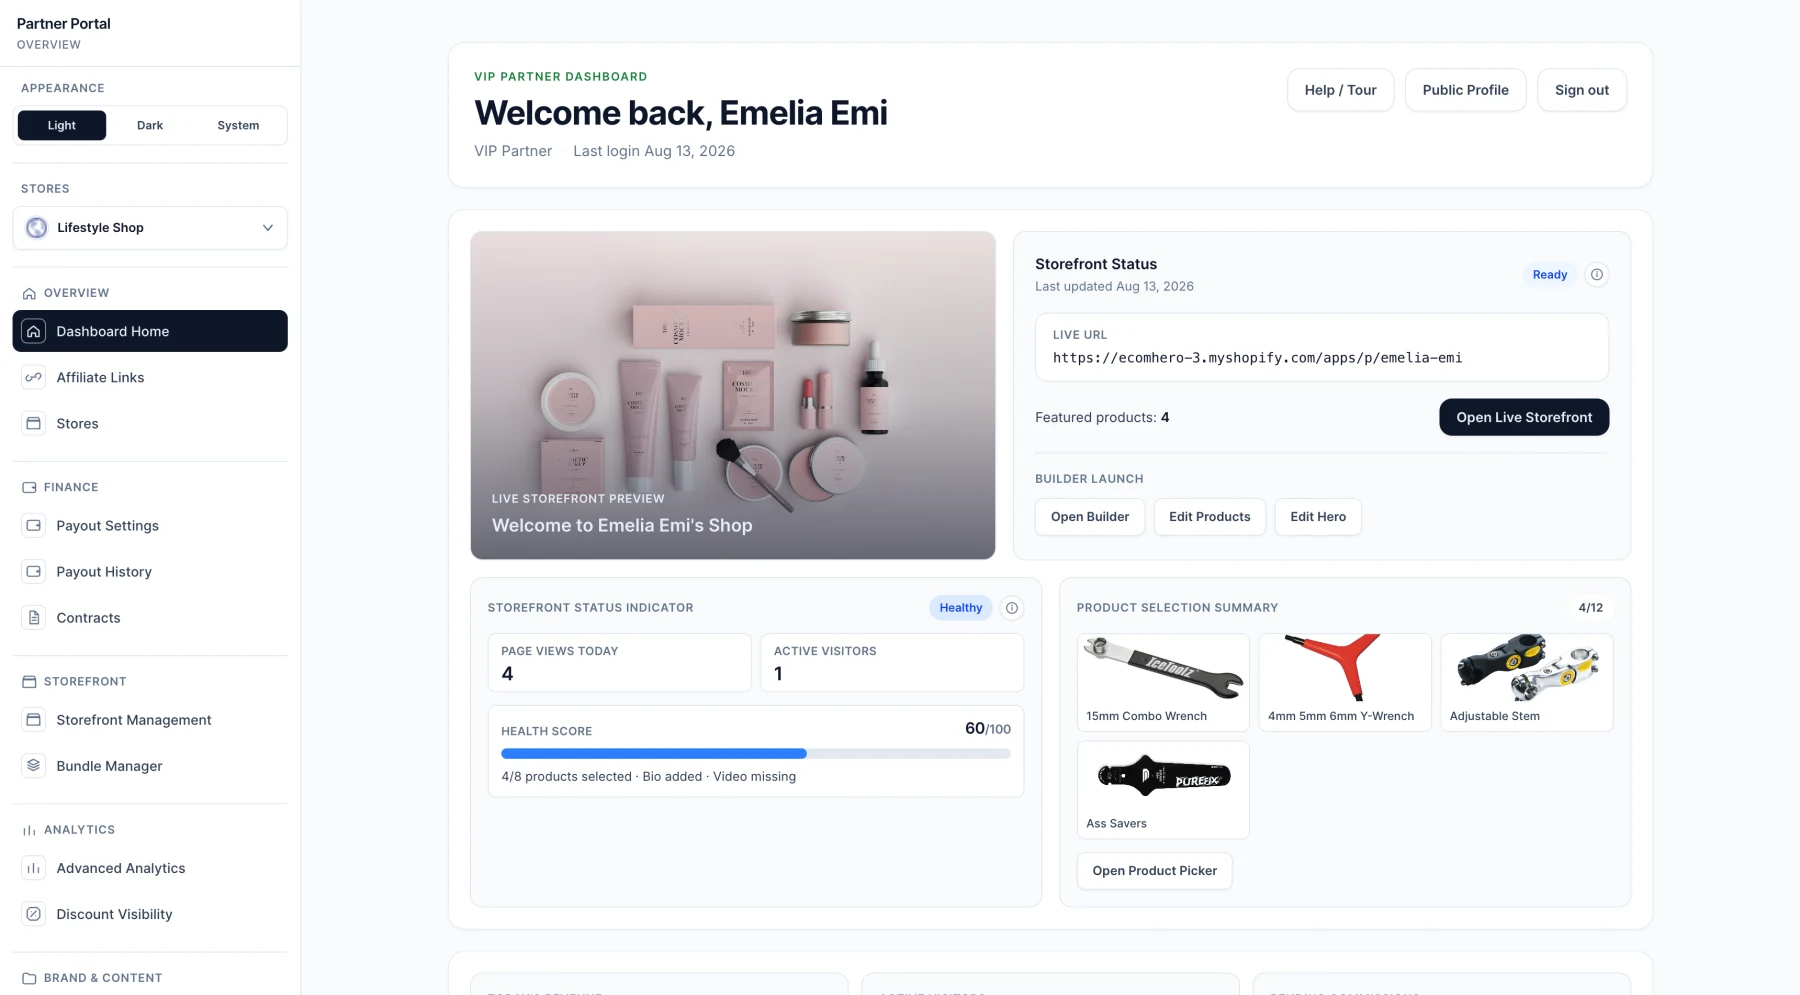Click the Page Views Today card

(x=619, y=662)
